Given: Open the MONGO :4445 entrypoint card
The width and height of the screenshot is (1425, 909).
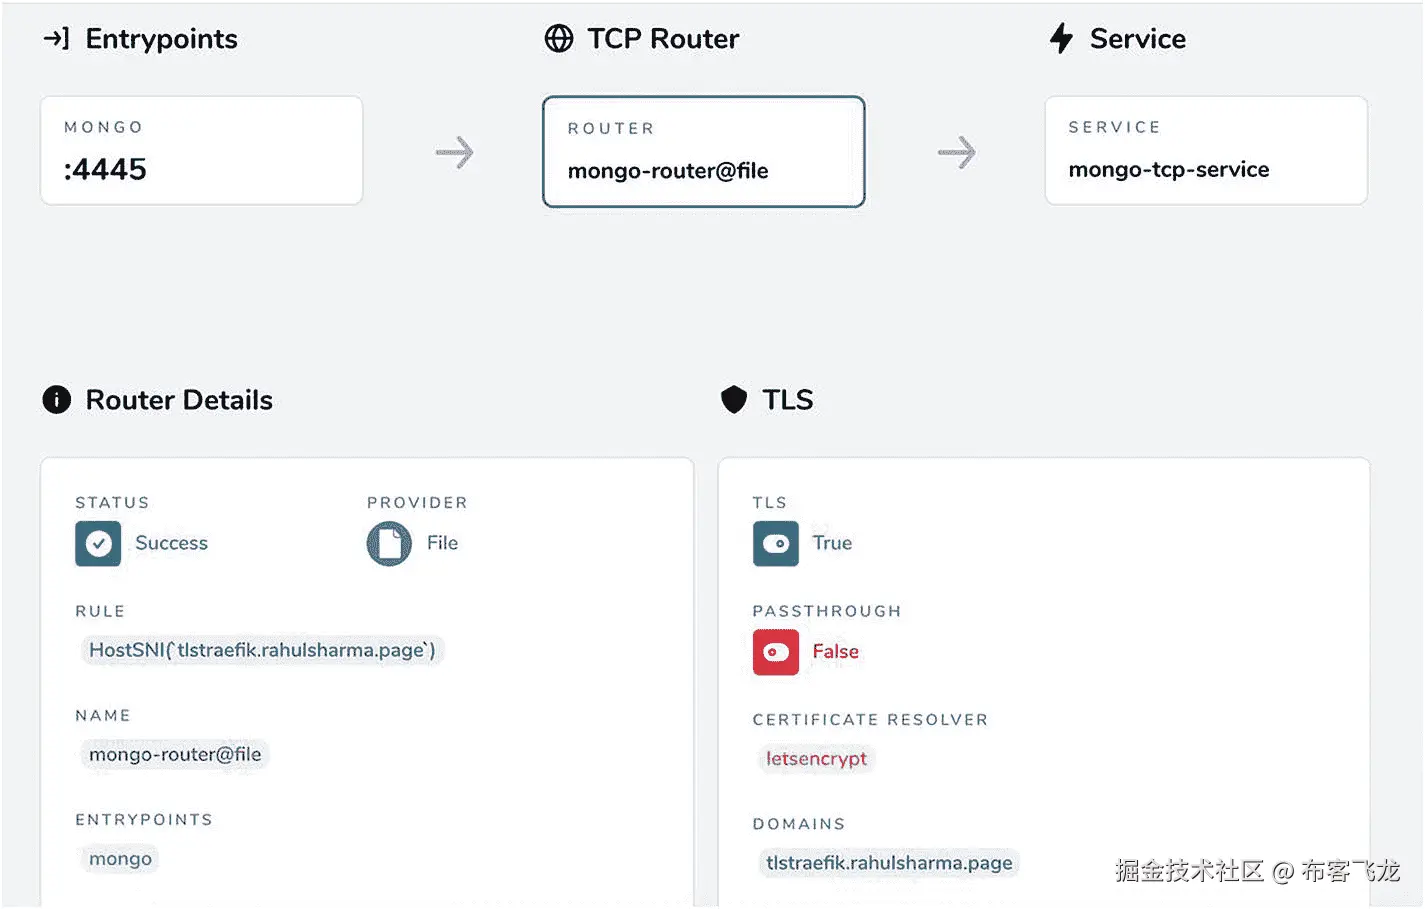Looking at the screenshot, I should tap(201, 151).
